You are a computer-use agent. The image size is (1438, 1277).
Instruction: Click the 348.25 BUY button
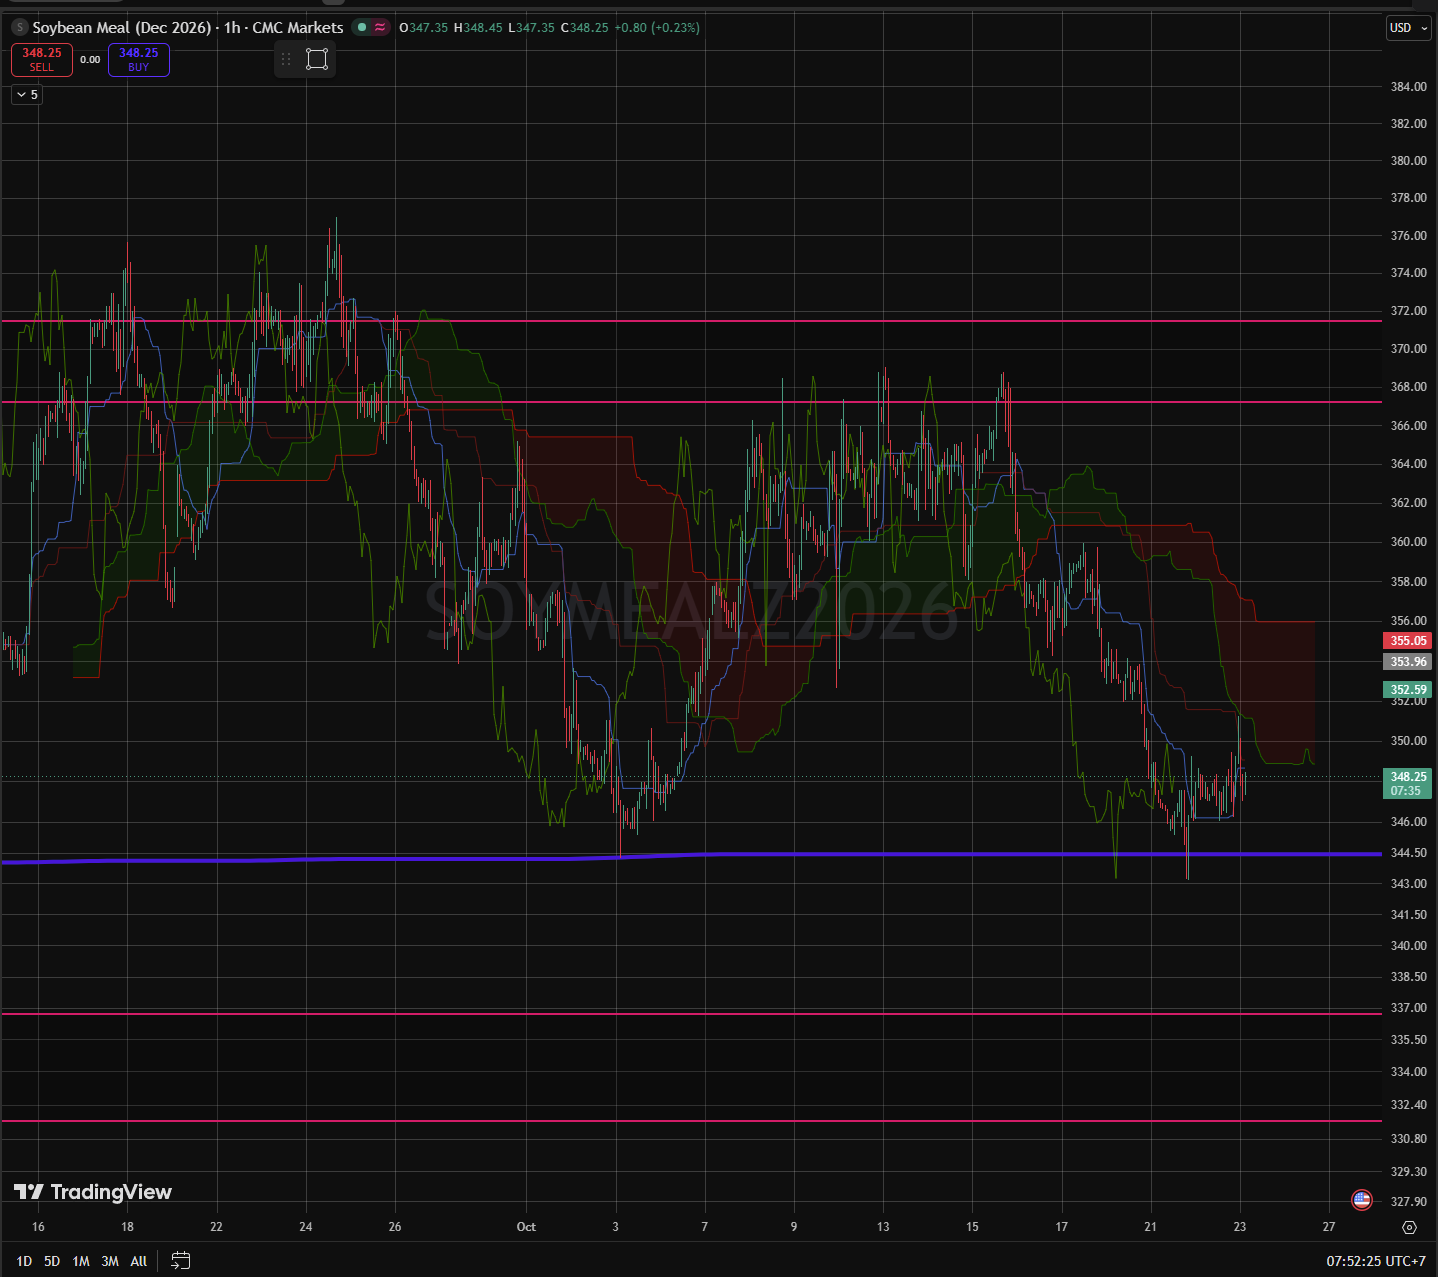click(x=139, y=60)
